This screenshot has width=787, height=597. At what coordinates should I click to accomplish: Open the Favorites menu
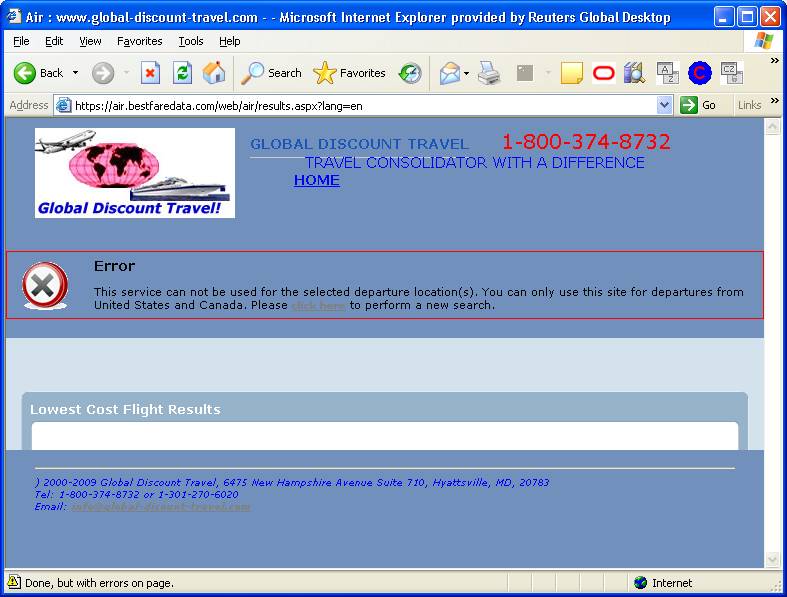tap(140, 41)
